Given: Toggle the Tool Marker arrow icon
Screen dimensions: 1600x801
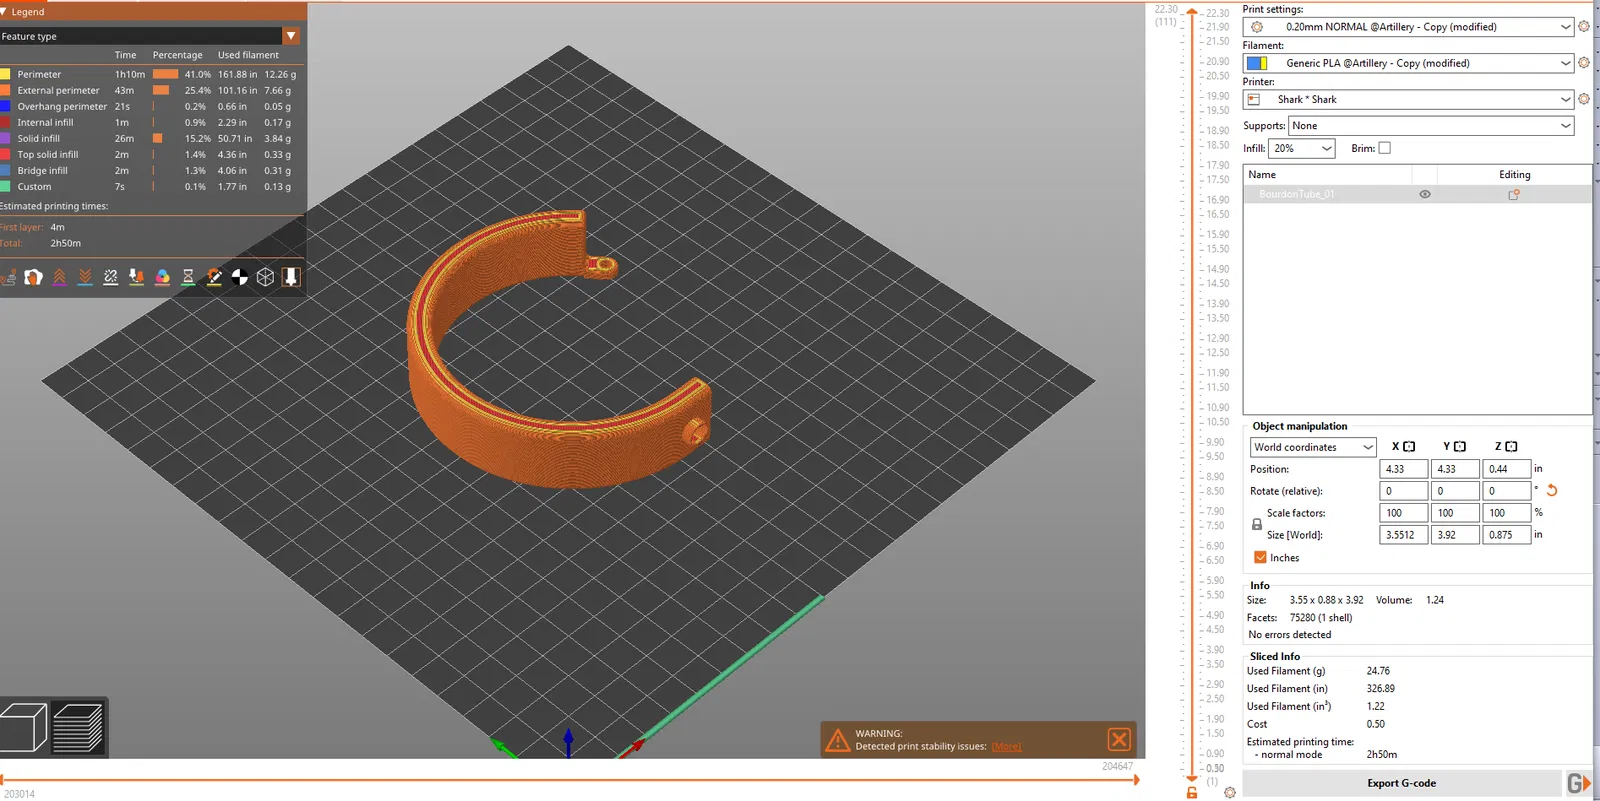Looking at the screenshot, I should [291, 277].
